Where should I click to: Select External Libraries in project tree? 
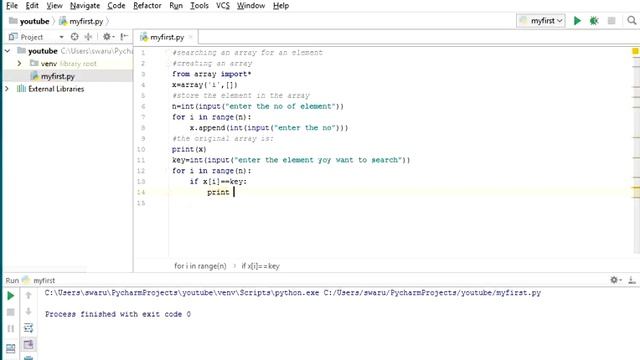tap(51, 89)
